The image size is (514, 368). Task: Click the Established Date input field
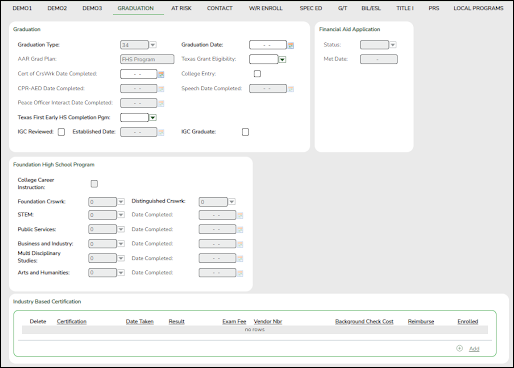coord(138,132)
